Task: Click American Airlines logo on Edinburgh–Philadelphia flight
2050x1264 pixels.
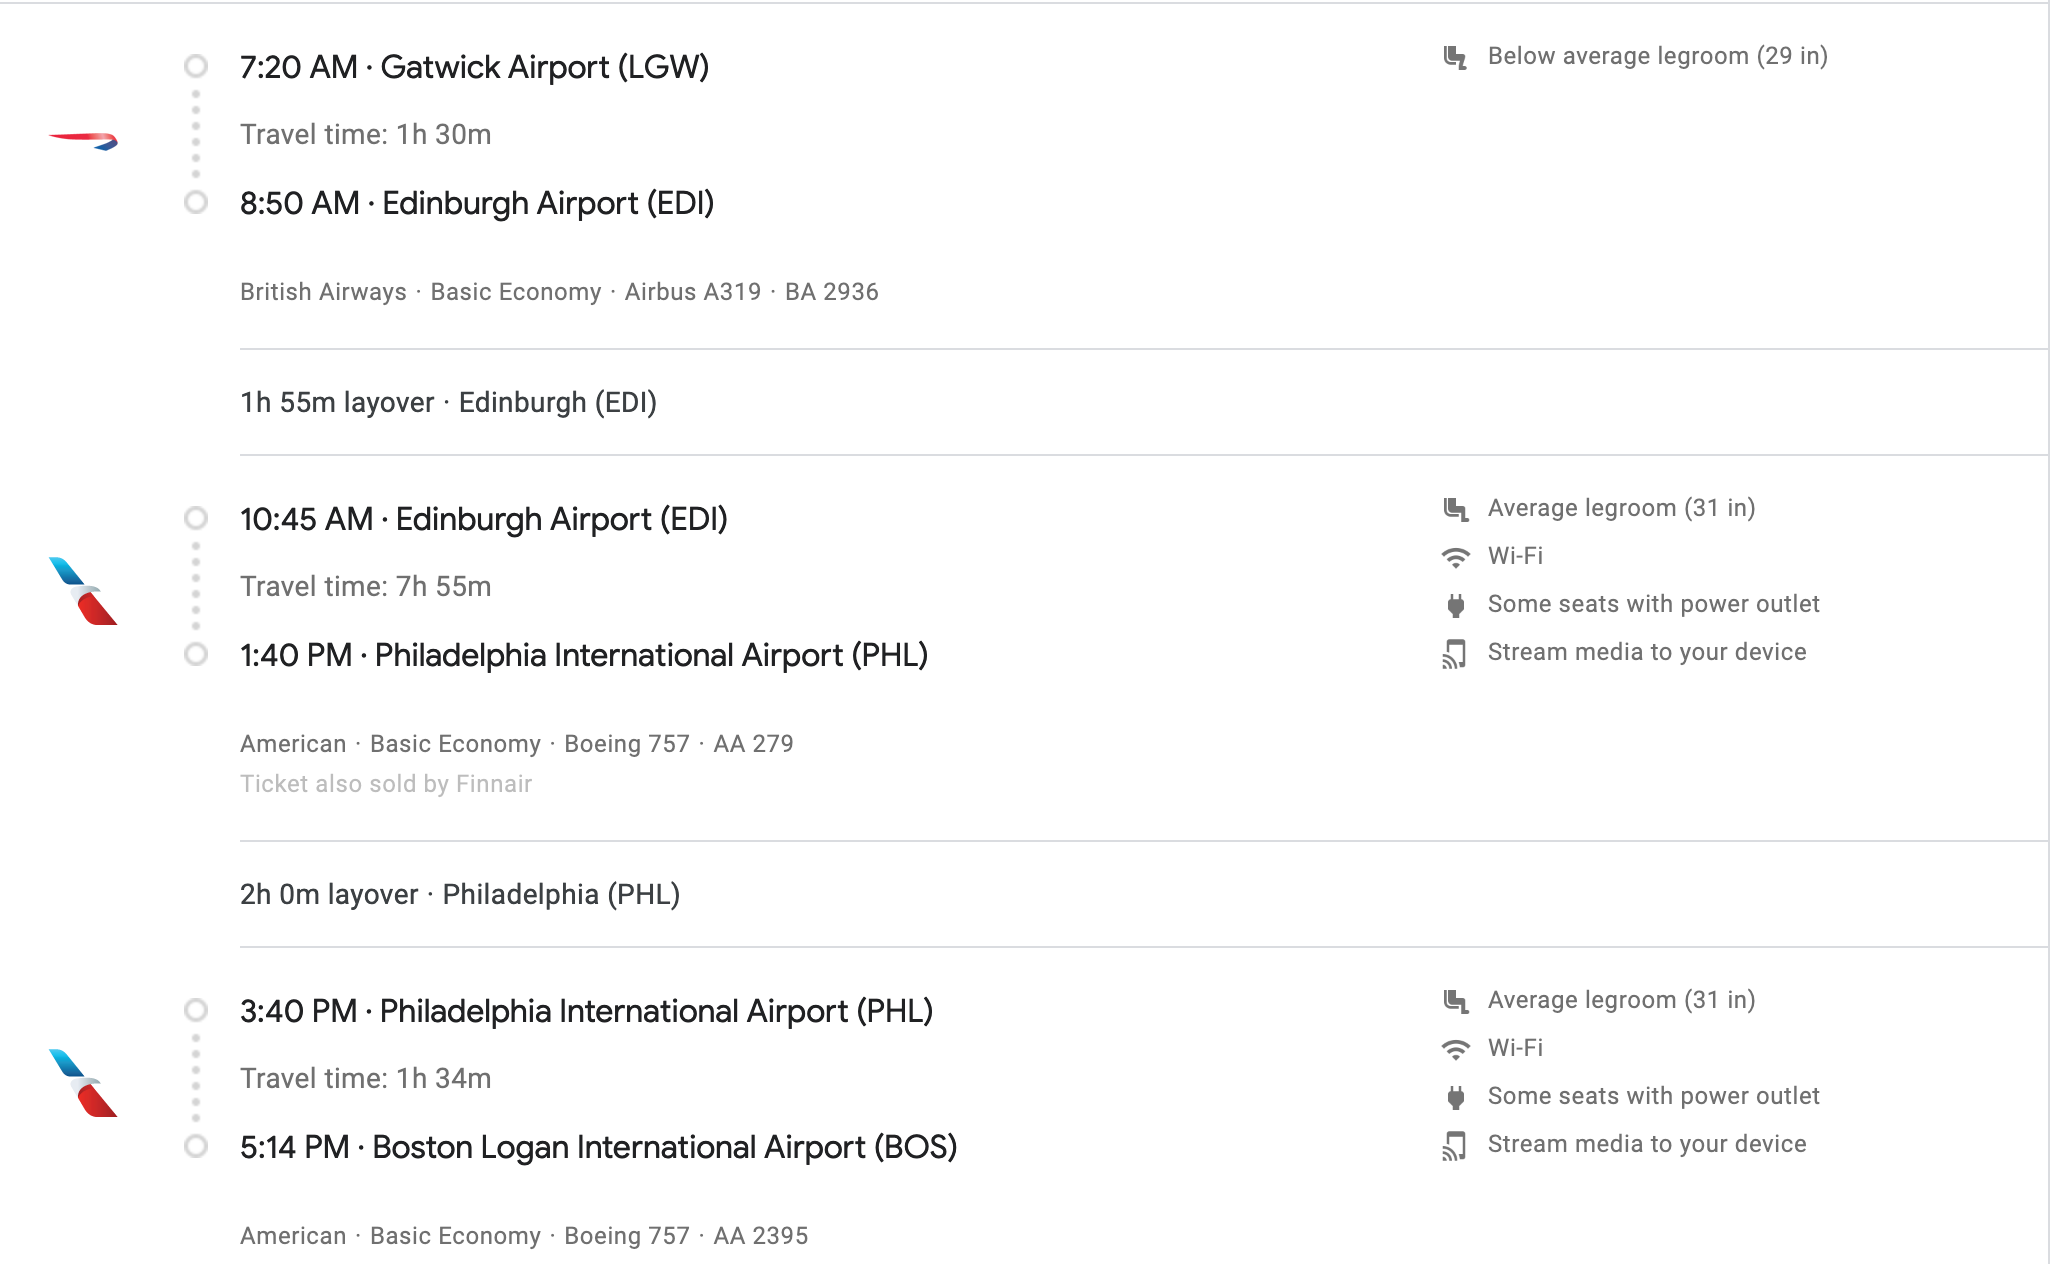Action: click(83, 591)
